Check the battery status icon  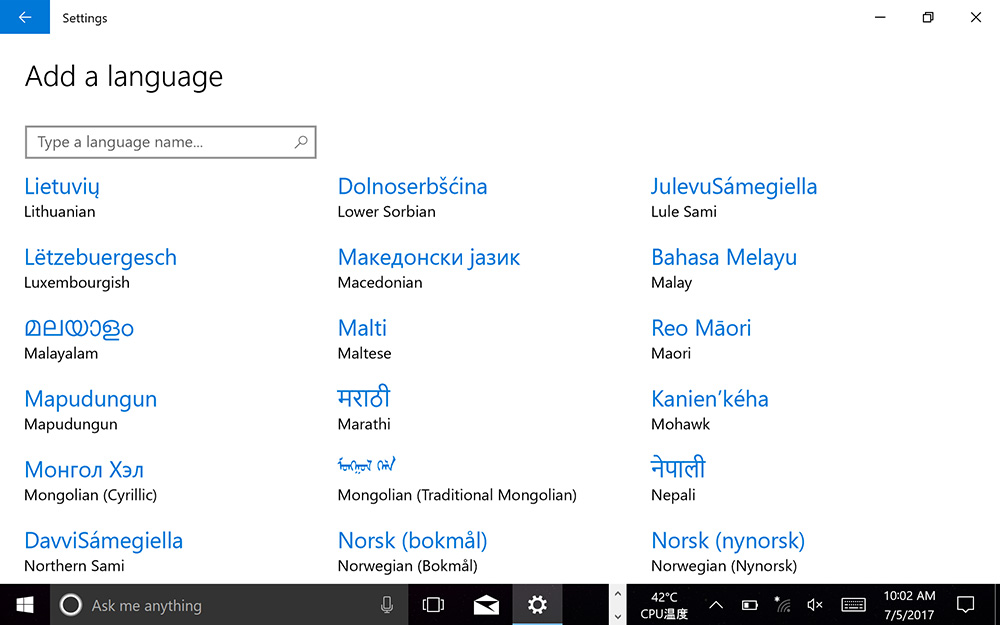point(750,605)
